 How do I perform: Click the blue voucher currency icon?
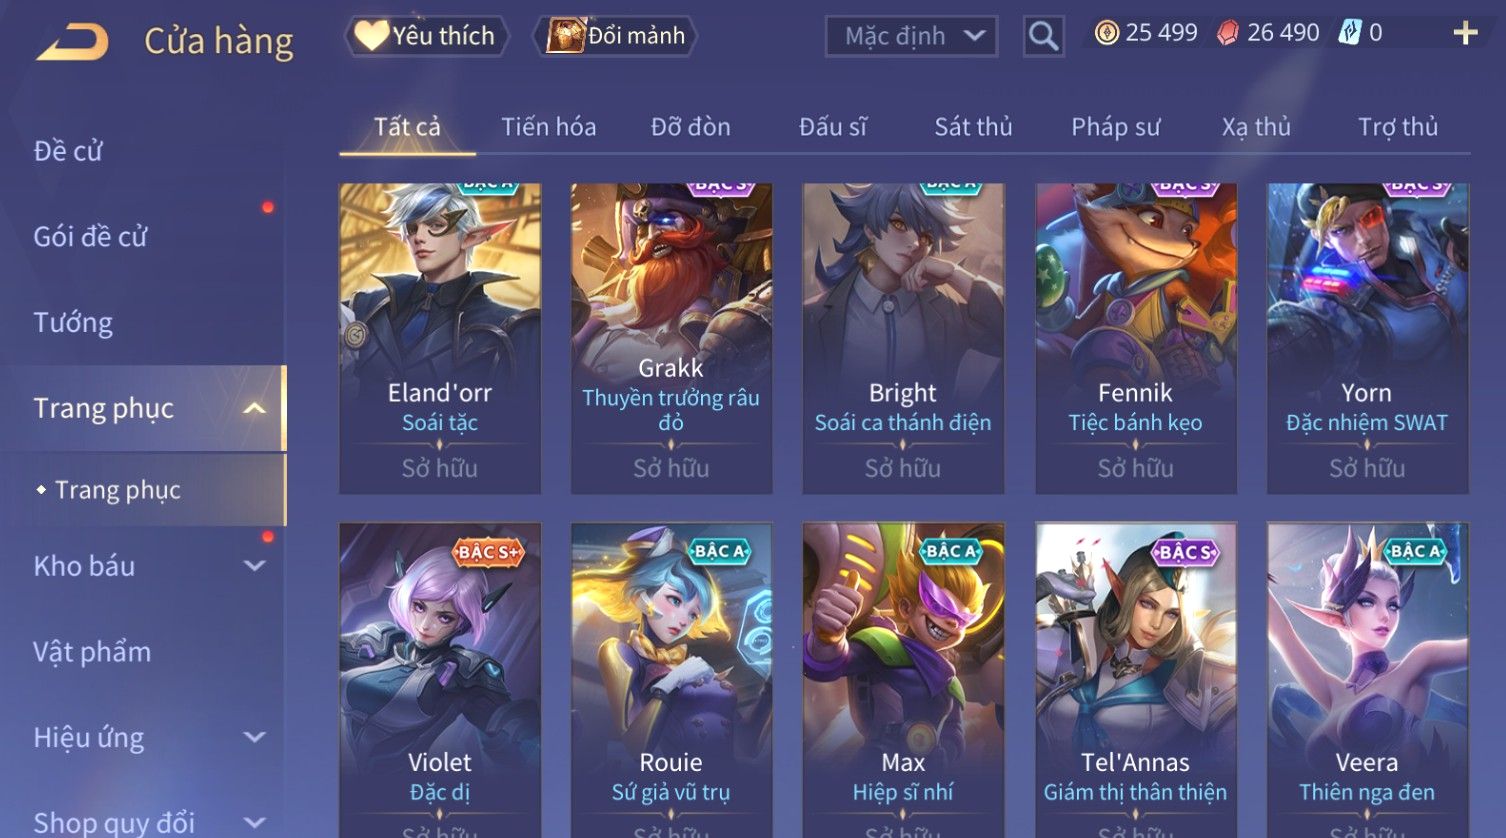[x=1350, y=33]
